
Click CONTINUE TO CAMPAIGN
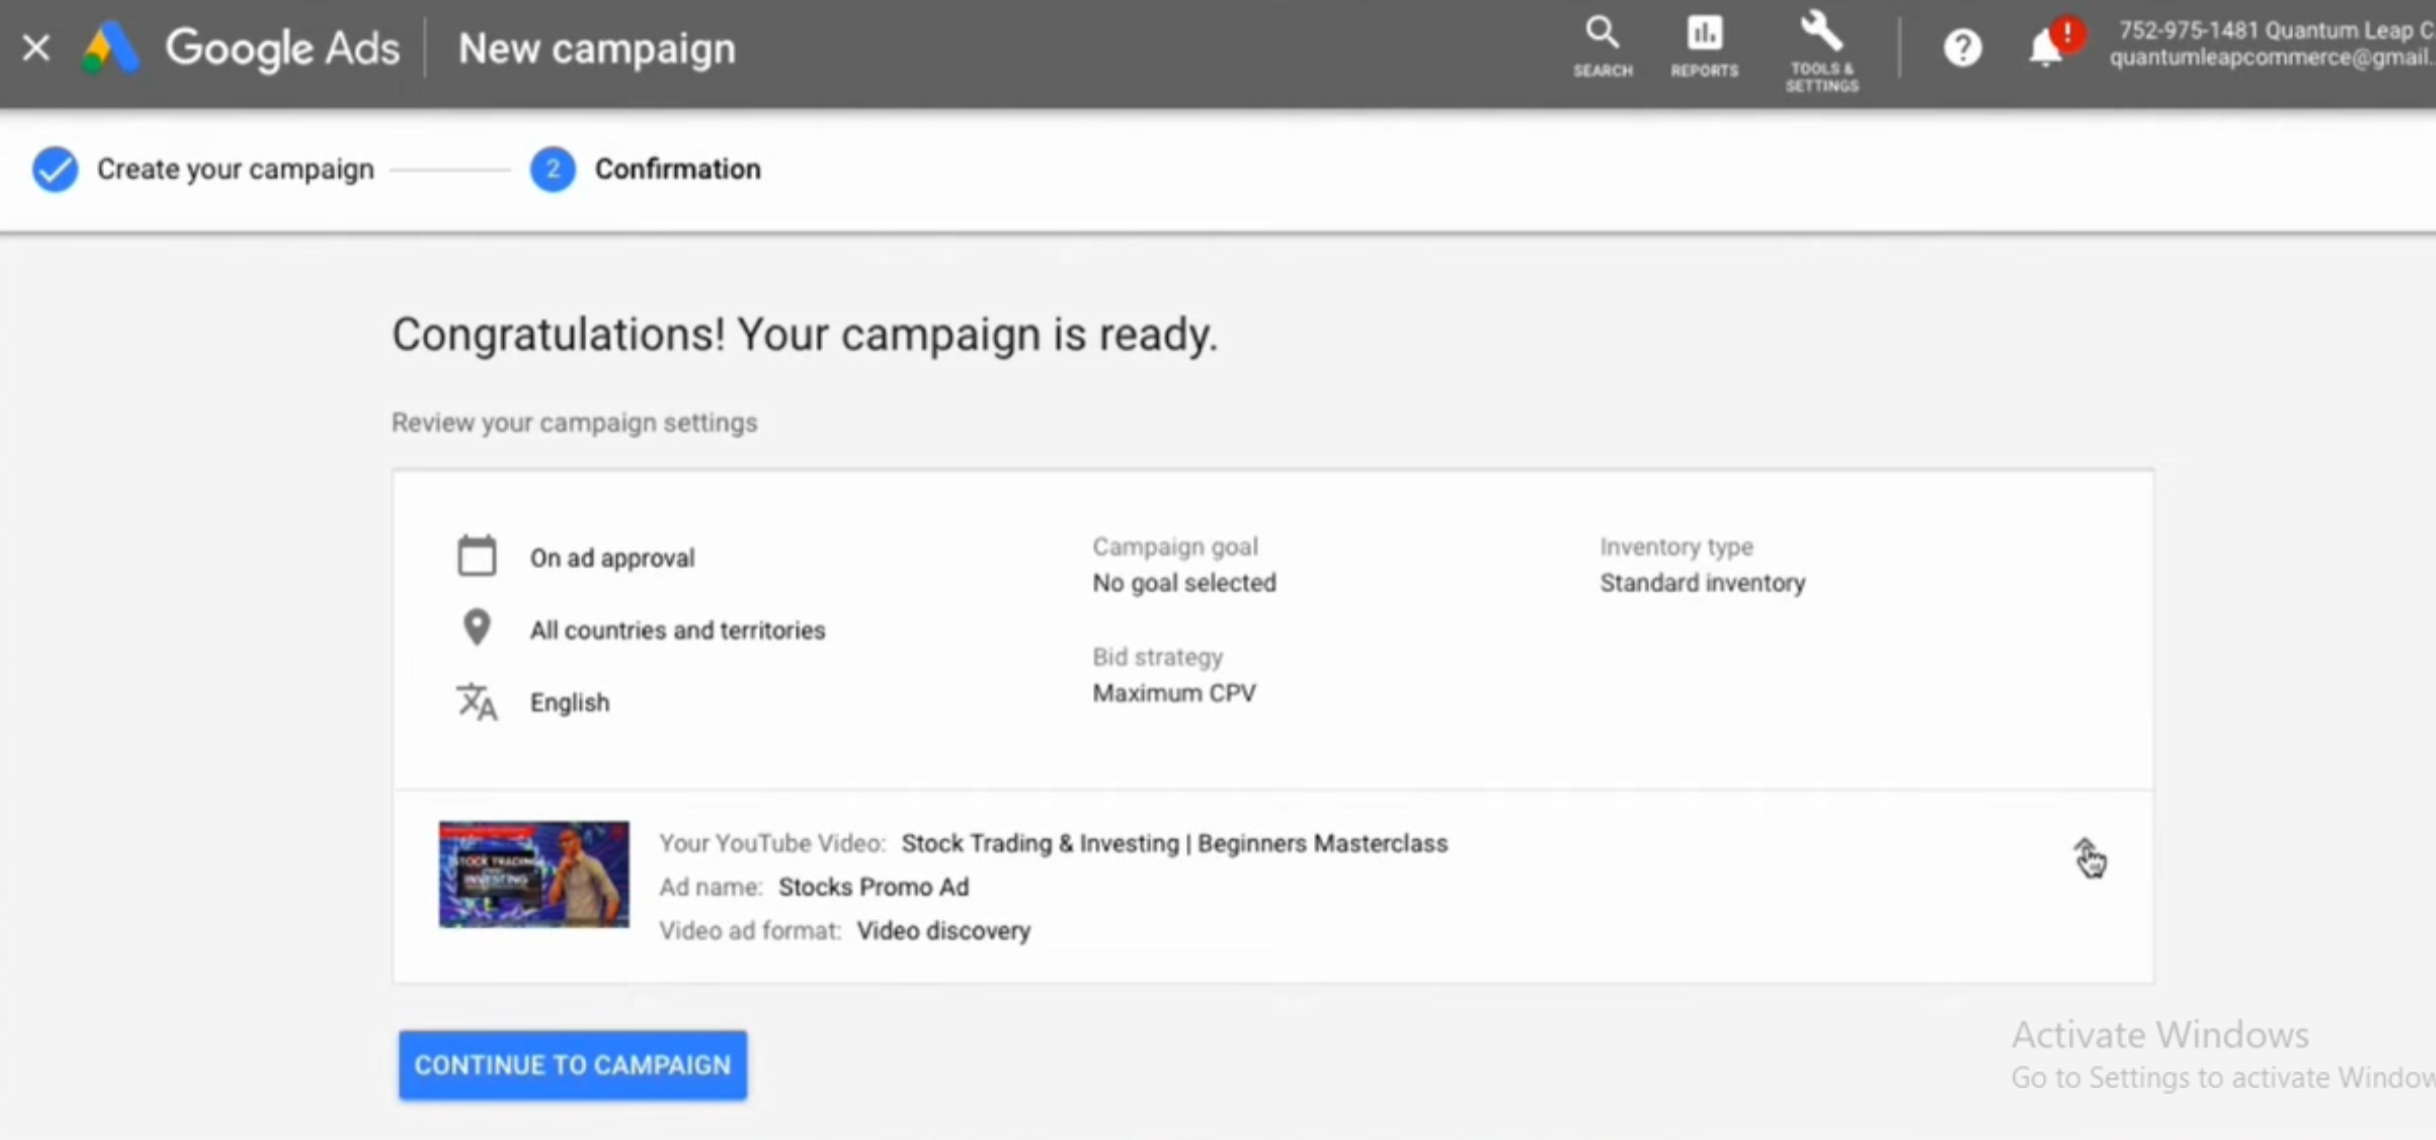click(x=572, y=1064)
